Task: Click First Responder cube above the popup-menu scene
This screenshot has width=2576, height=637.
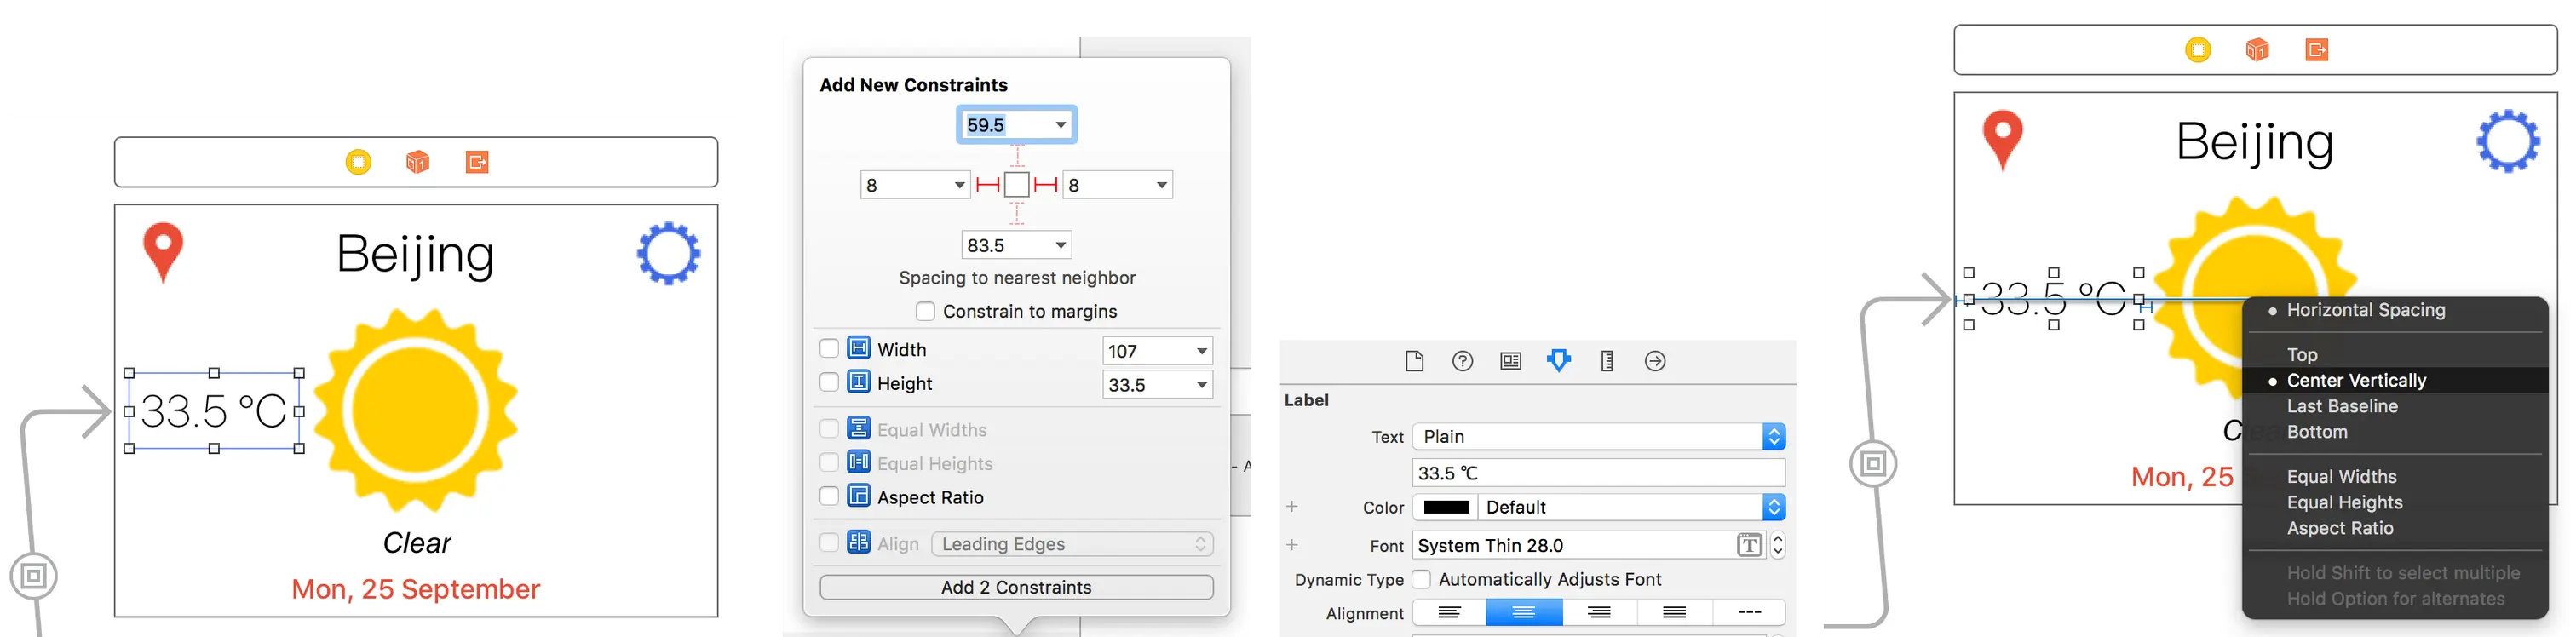Action: coord(2257,50)
